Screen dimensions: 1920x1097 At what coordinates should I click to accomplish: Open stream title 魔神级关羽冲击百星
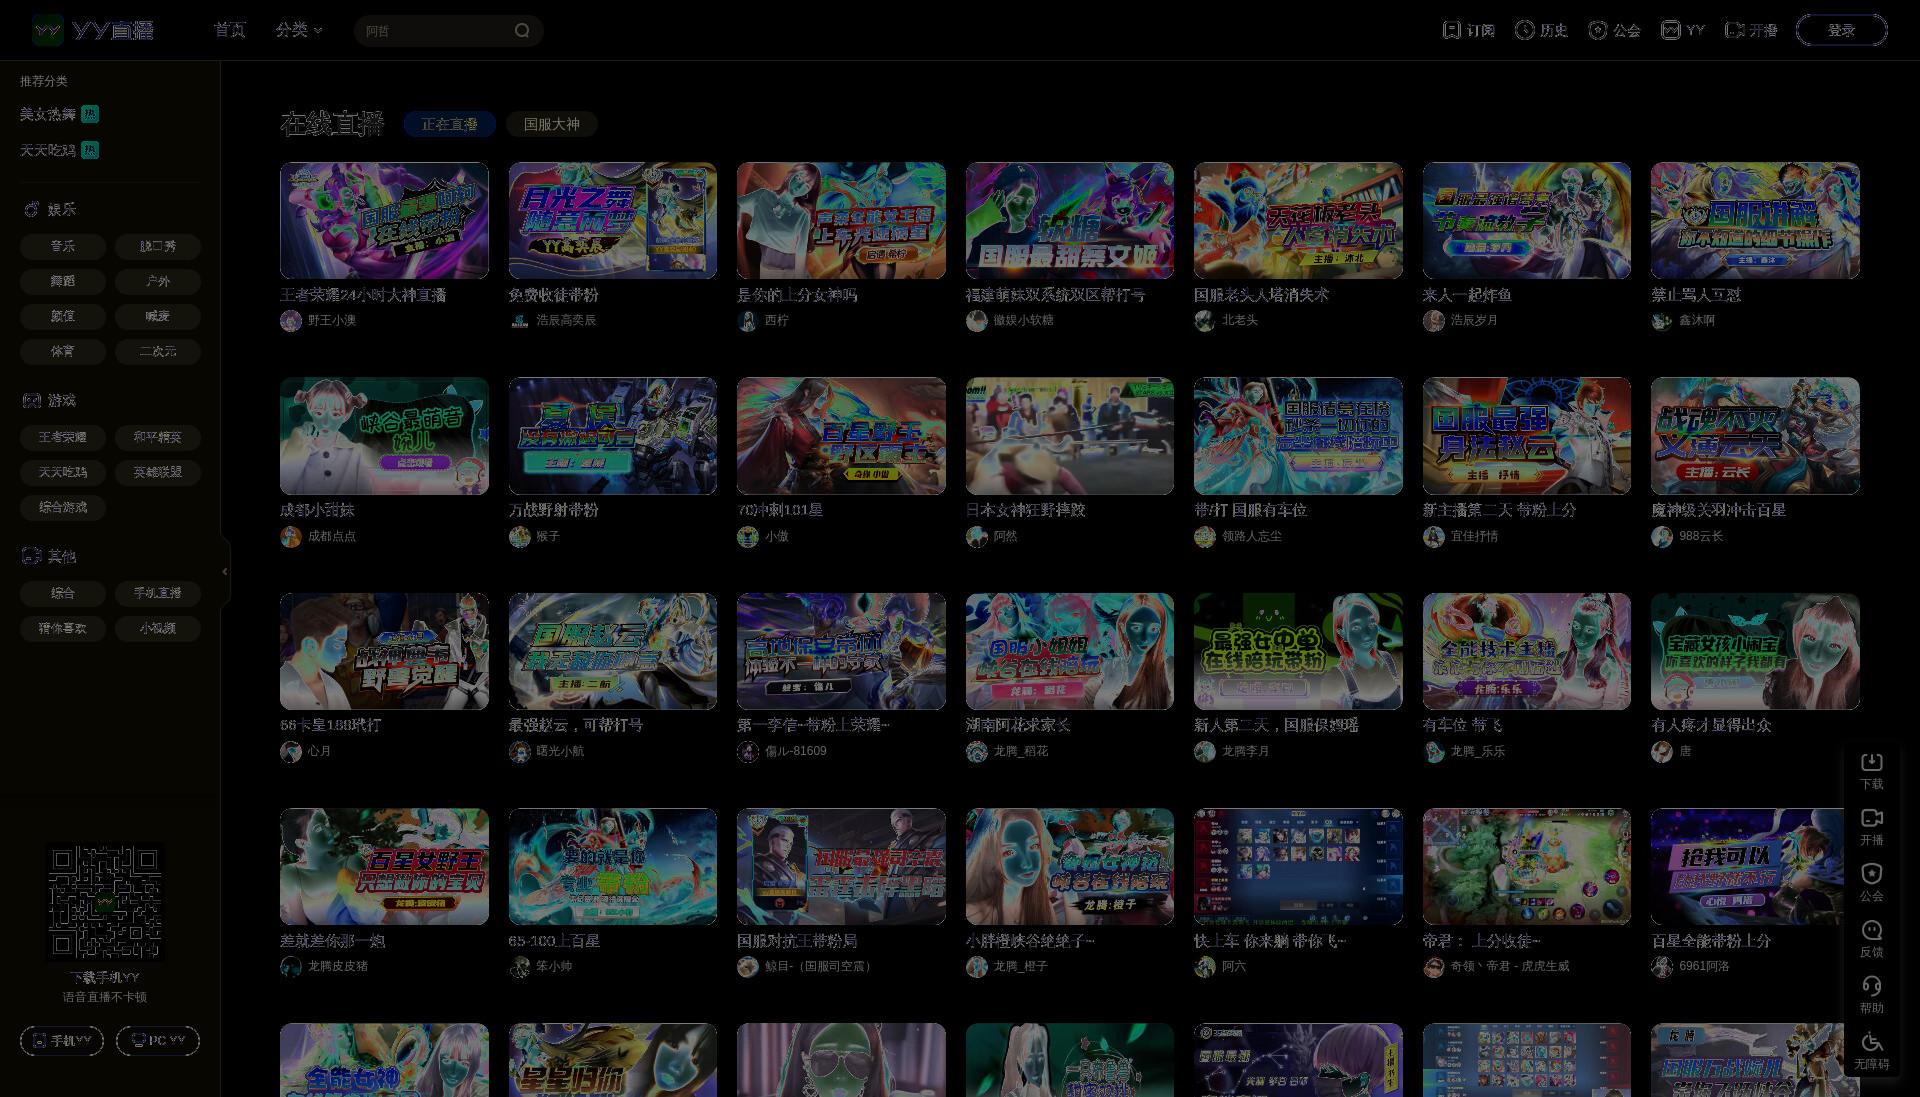click(1718, 511)
